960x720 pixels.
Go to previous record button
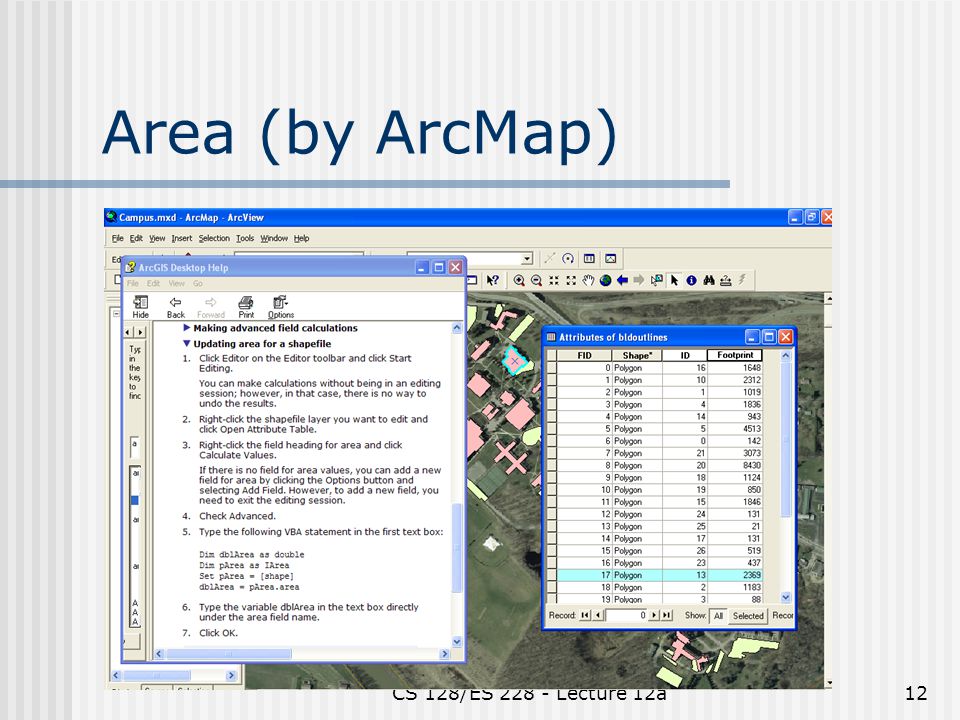pos(598,615)
